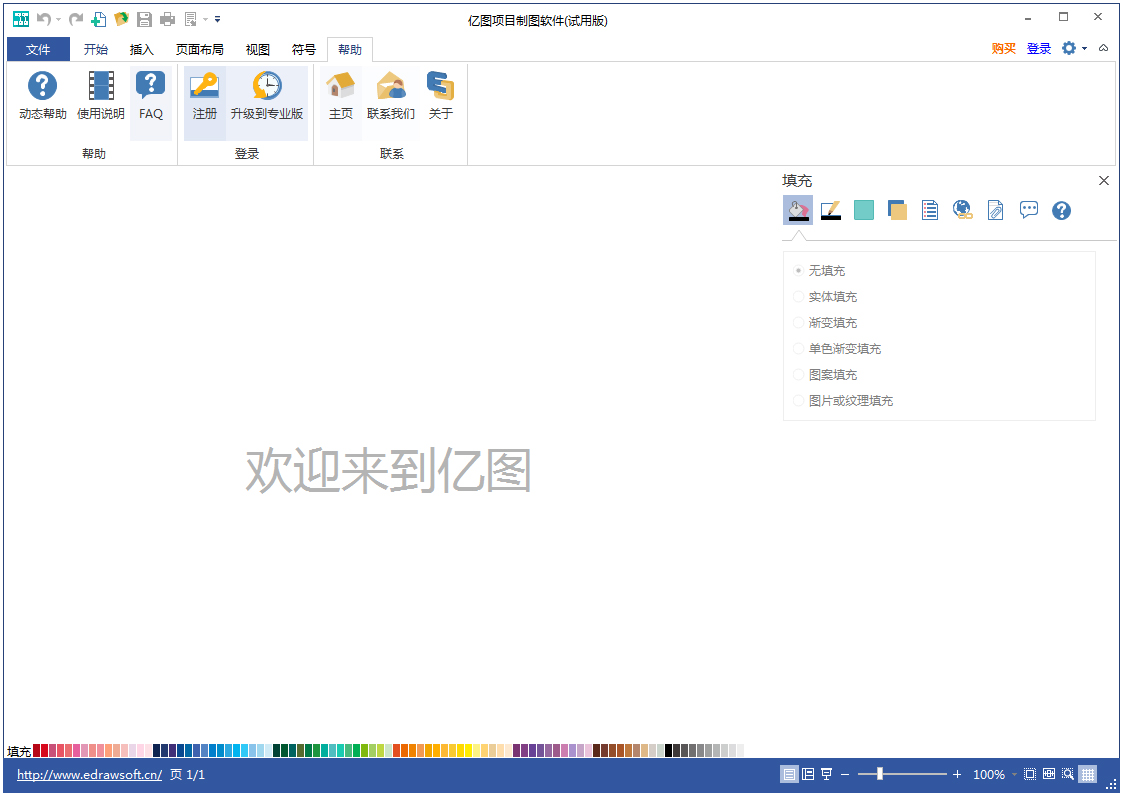Toggle the sidebar layout view icon
The height and width of the screenshot is (795, 1122).
click(808, 774)
